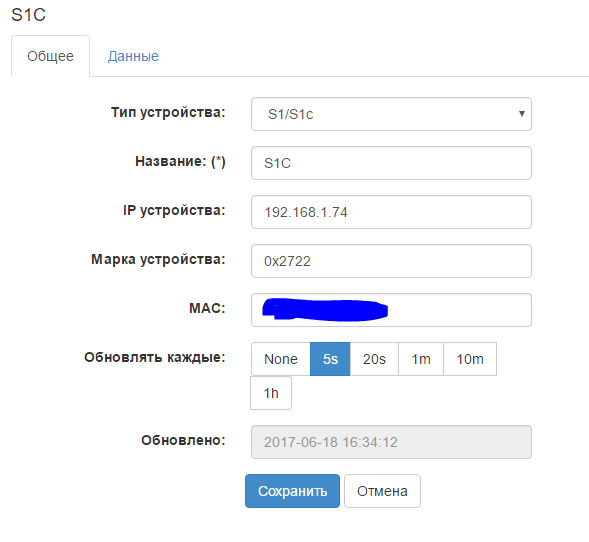Click the Тип устройства label text
Screen dimensions: 589x542
[168, 112]
